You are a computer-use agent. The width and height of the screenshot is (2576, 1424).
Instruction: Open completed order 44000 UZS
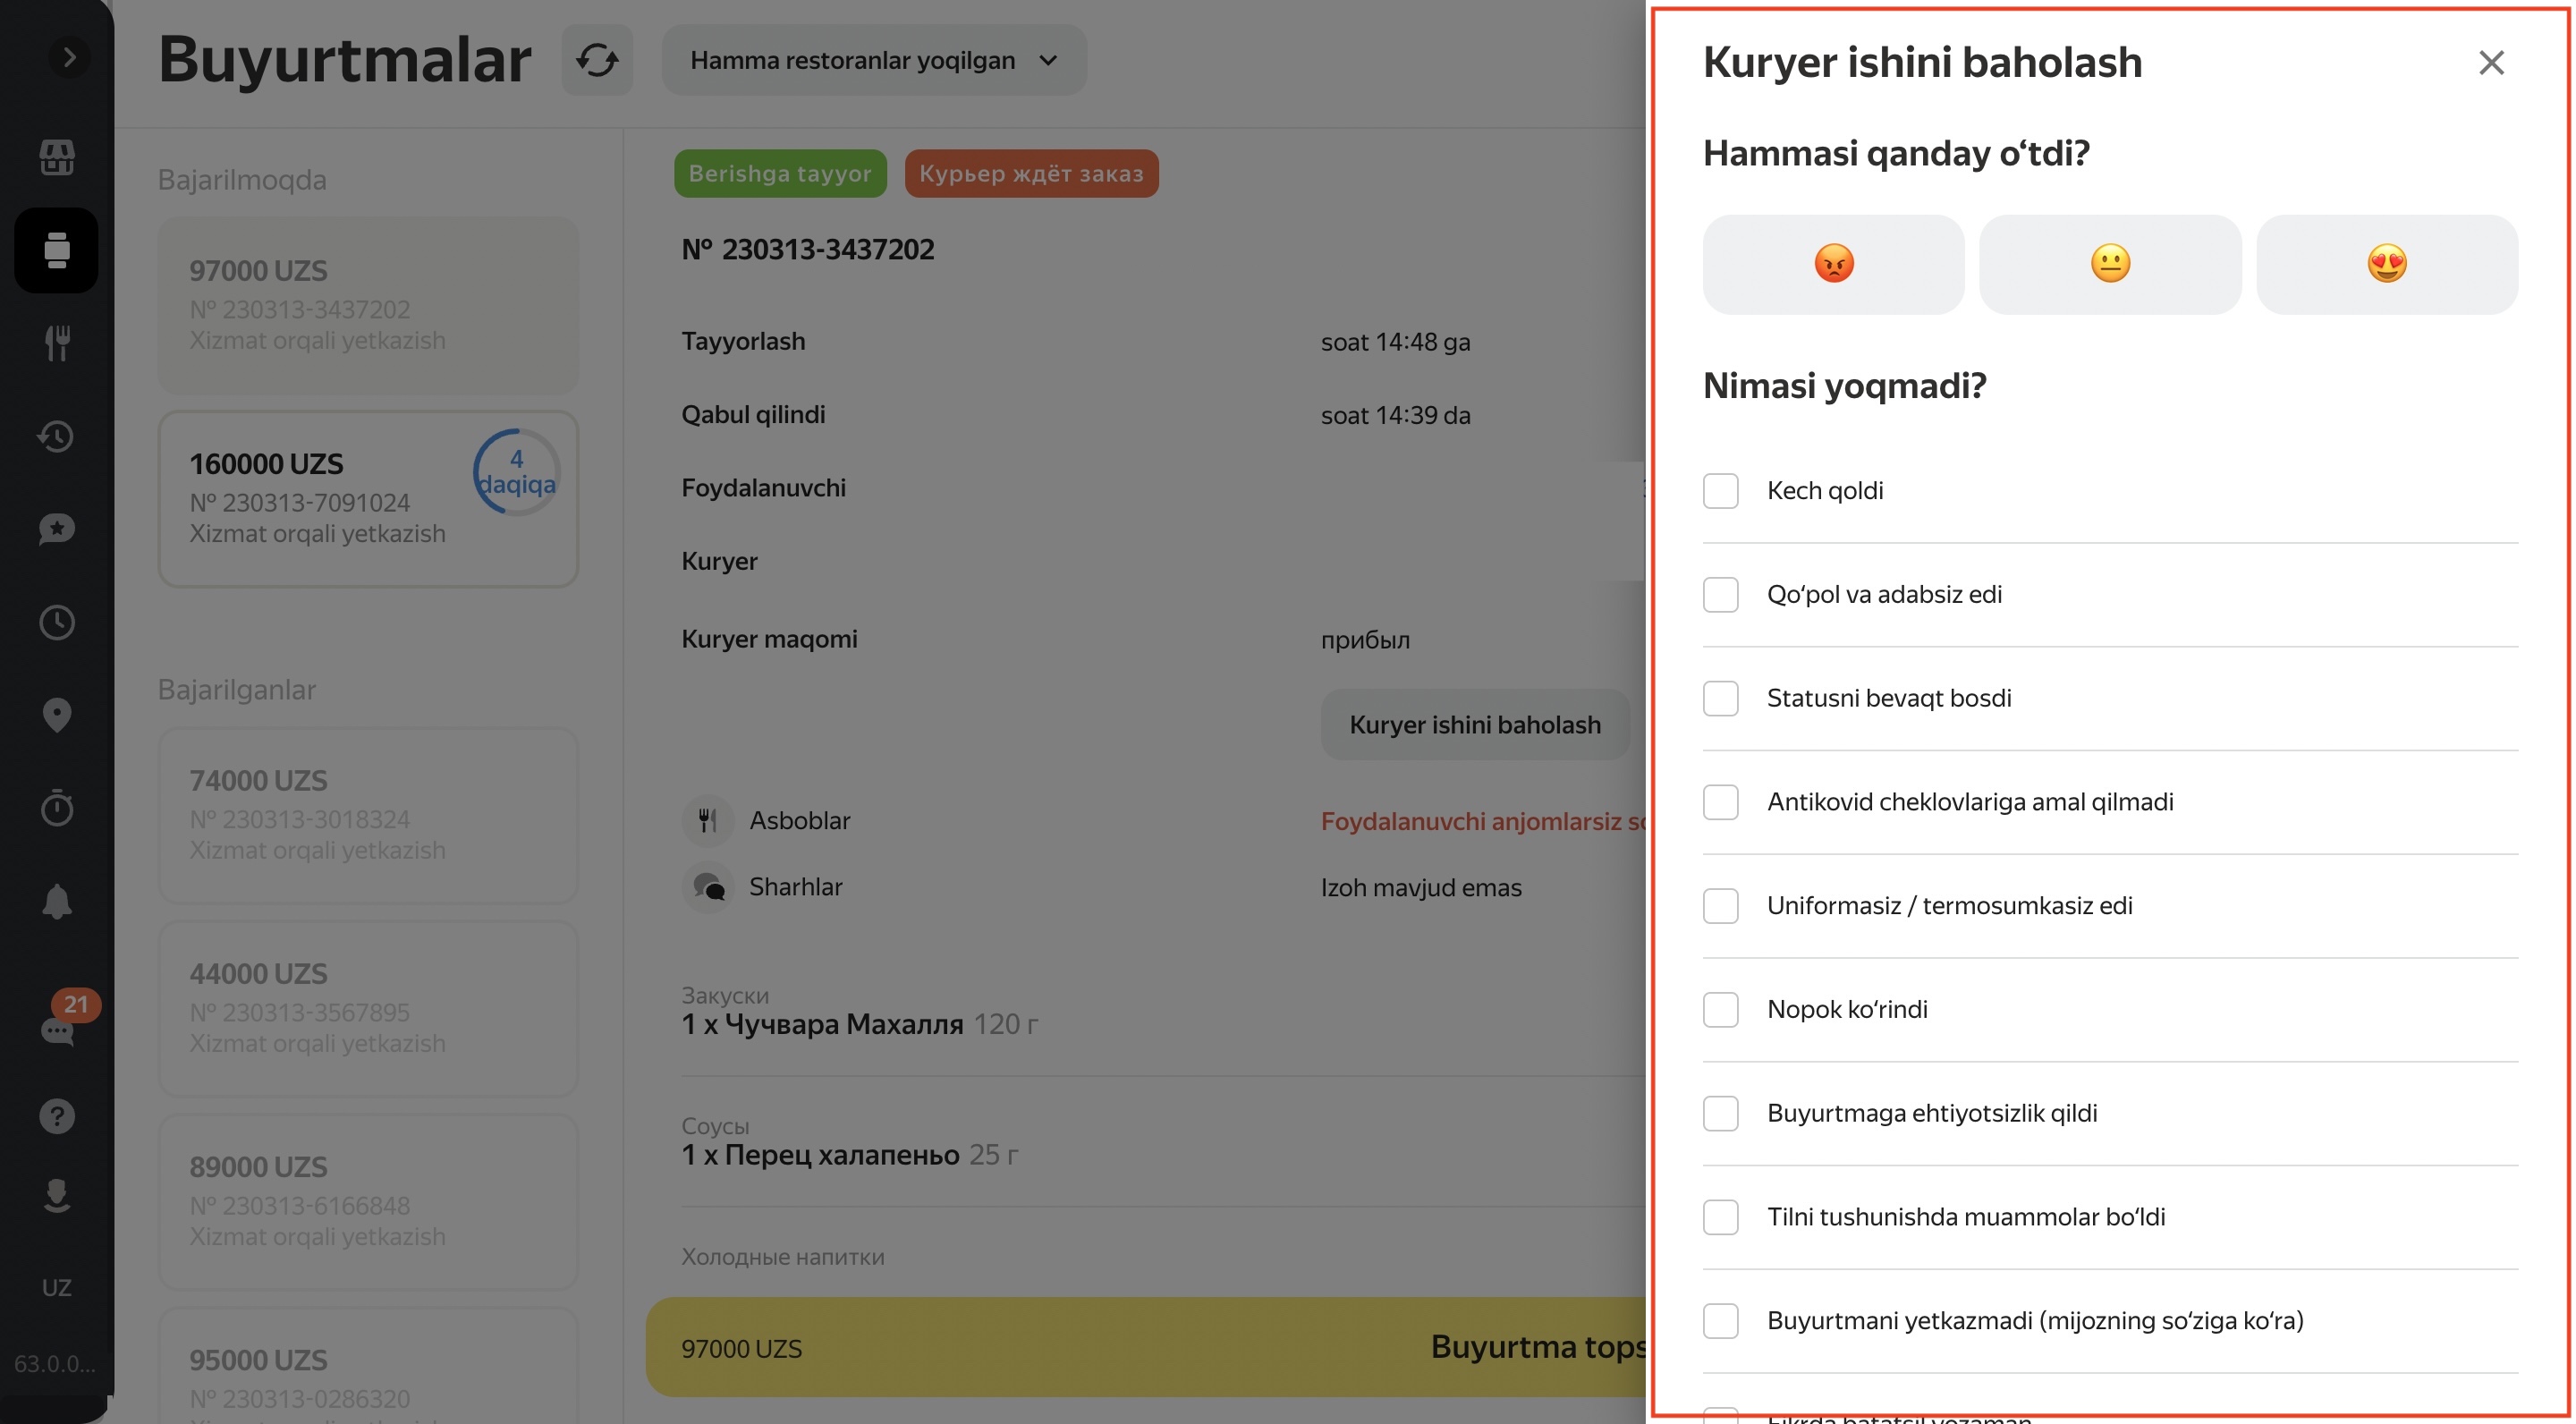pyautogui.click(x=368, y=1008)
